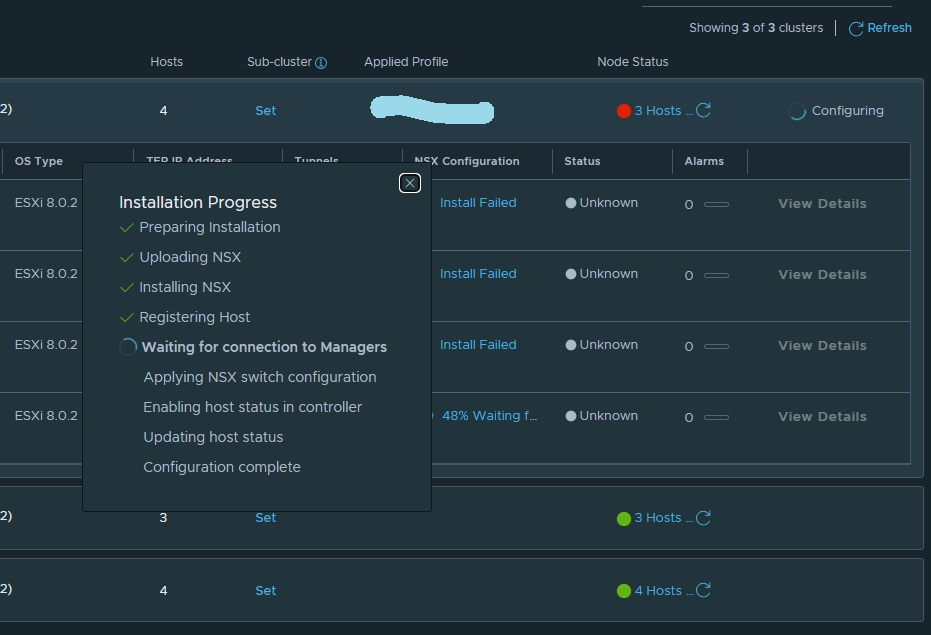Click the Configuring spinner status icon
Screen dimensions: 931x635
pyautogui.click(x=797, y=112)
